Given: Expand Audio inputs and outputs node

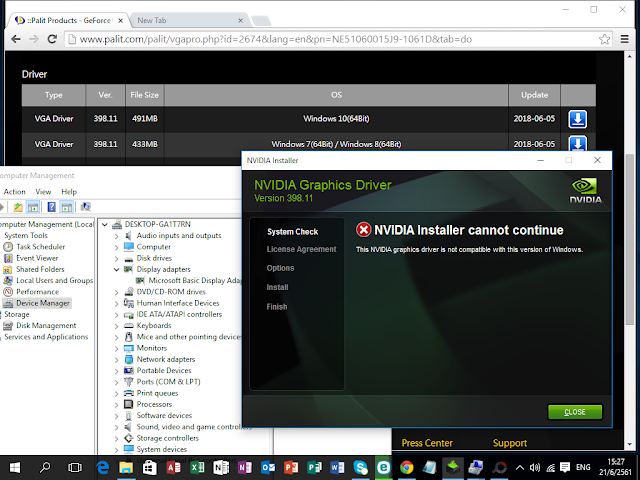Looking at the screenshot, I should [116, 236].
